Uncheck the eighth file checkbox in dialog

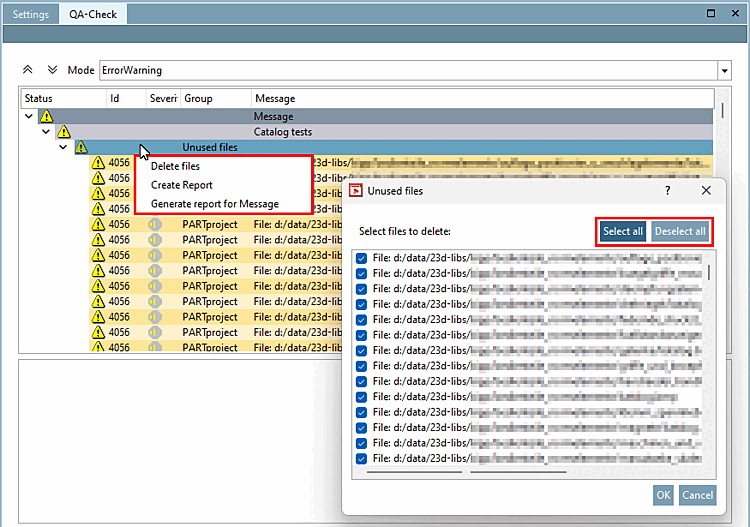362,366
